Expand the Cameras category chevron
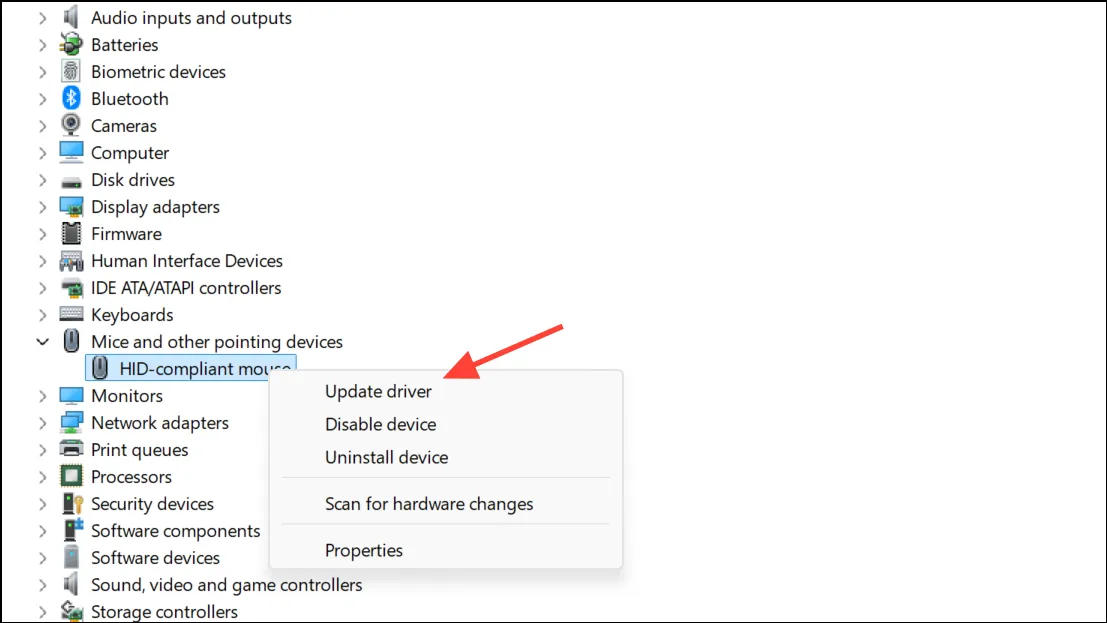Viewport: 1107px width, 623px height. [x=42, y=126]
